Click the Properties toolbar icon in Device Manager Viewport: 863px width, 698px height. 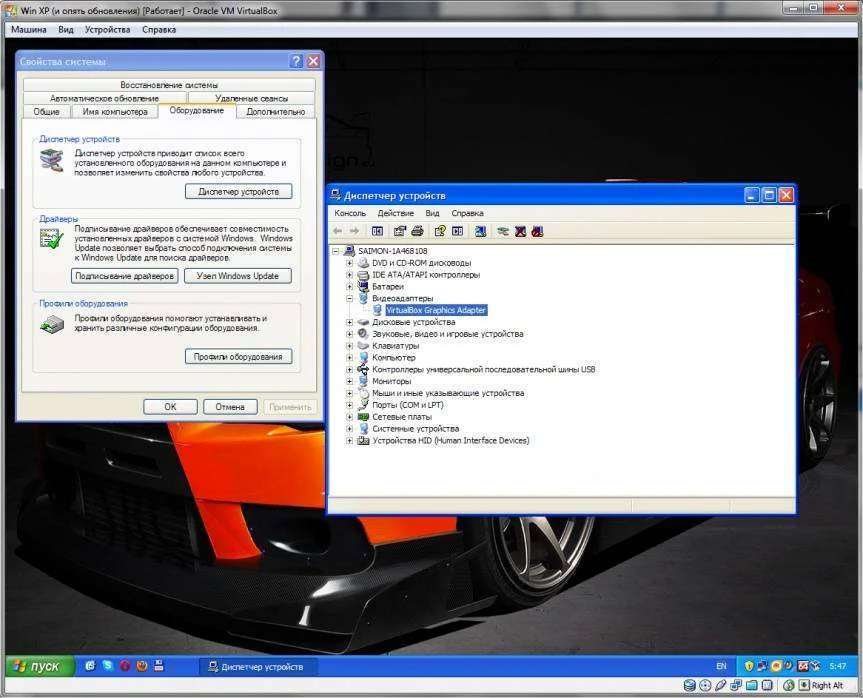point(399,231)
